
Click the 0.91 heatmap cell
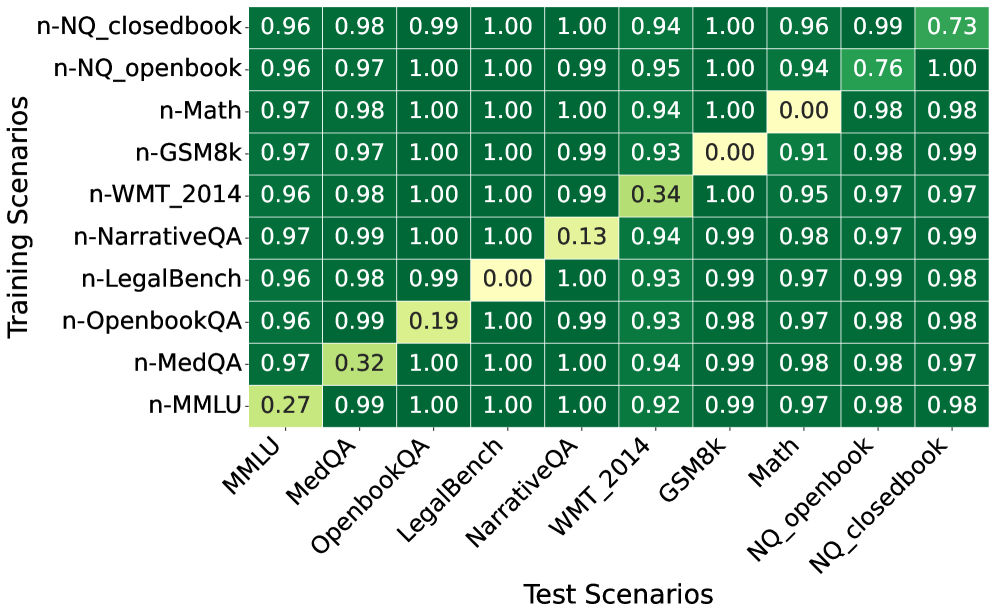coord(803,154)
